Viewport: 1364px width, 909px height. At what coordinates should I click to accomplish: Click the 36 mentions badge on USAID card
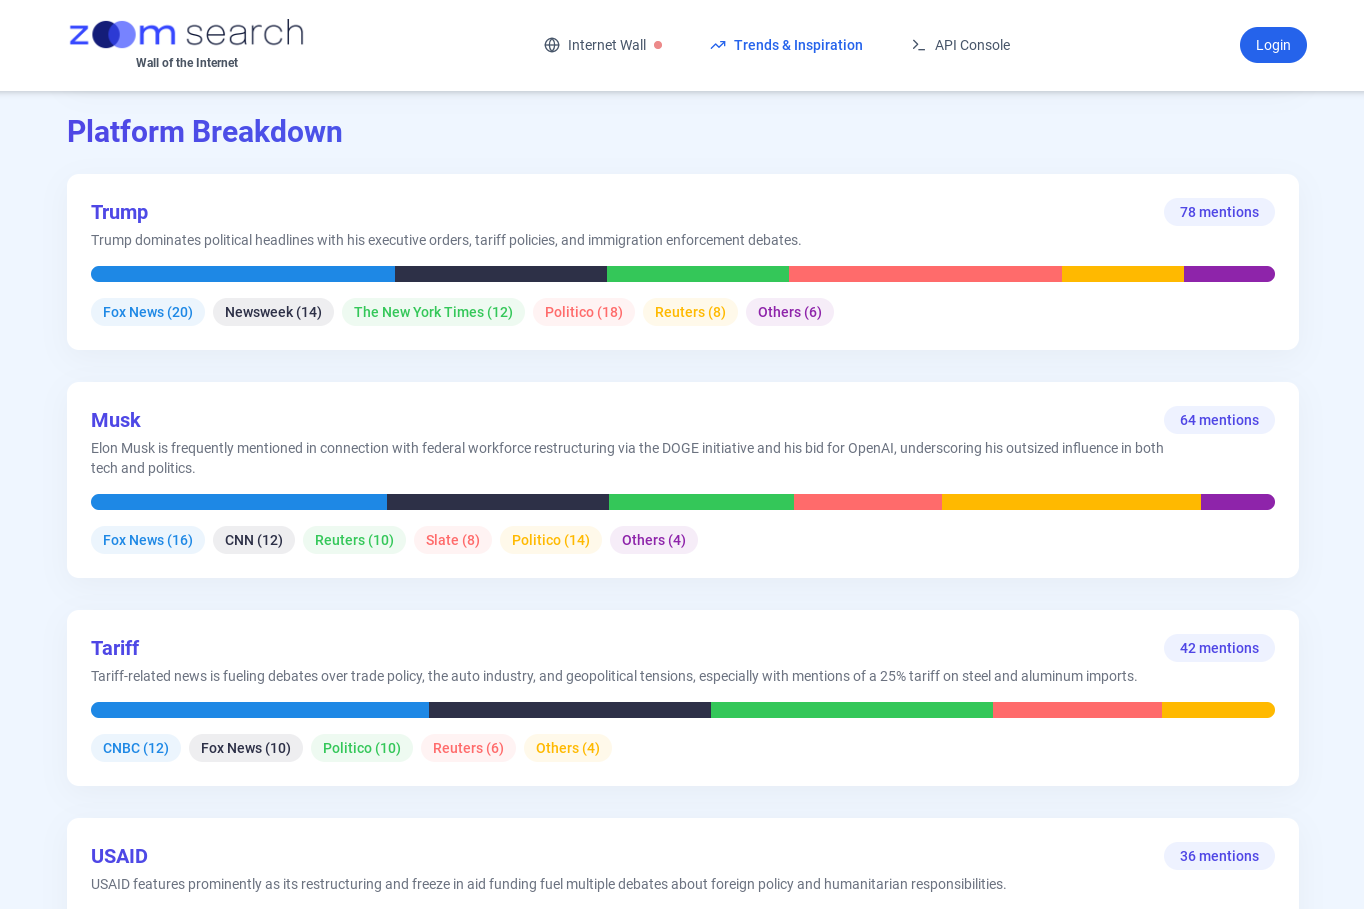click(x=1219, y=856)
